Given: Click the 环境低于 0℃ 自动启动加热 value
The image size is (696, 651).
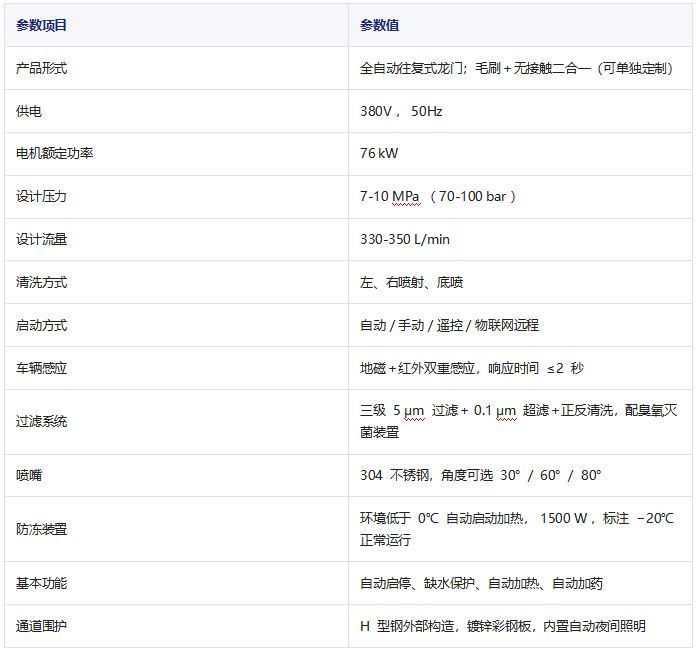Looking at the screenshot, I should [517, 529].
